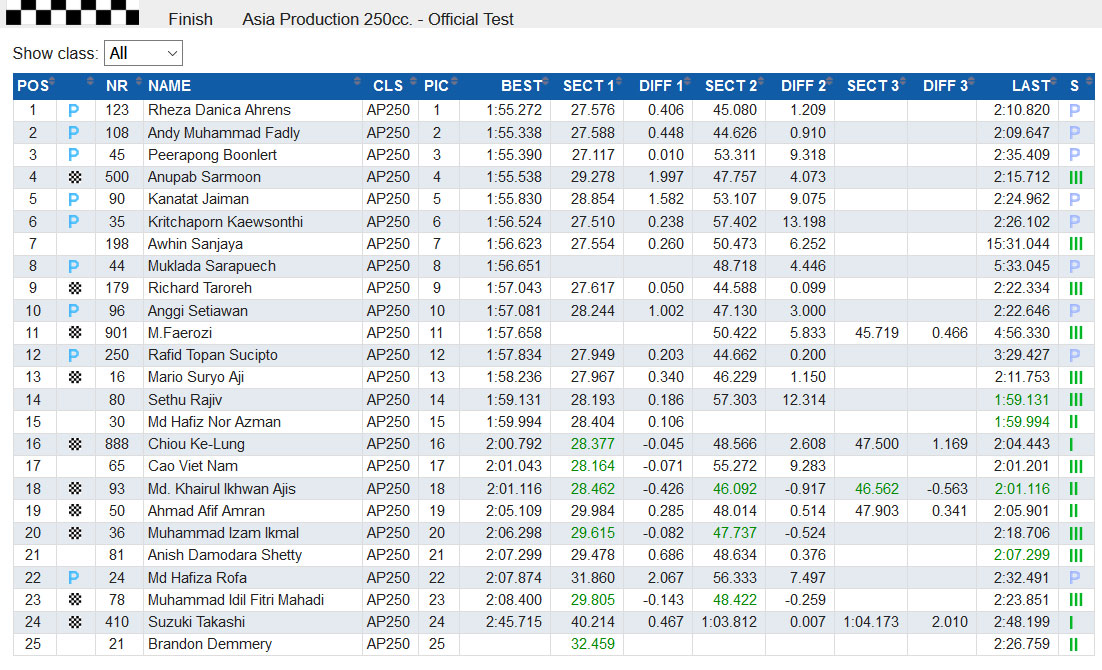Click last lap time 15:31.044
Viewport: 1102px width, 670px height.
[x=1018, y=244]
